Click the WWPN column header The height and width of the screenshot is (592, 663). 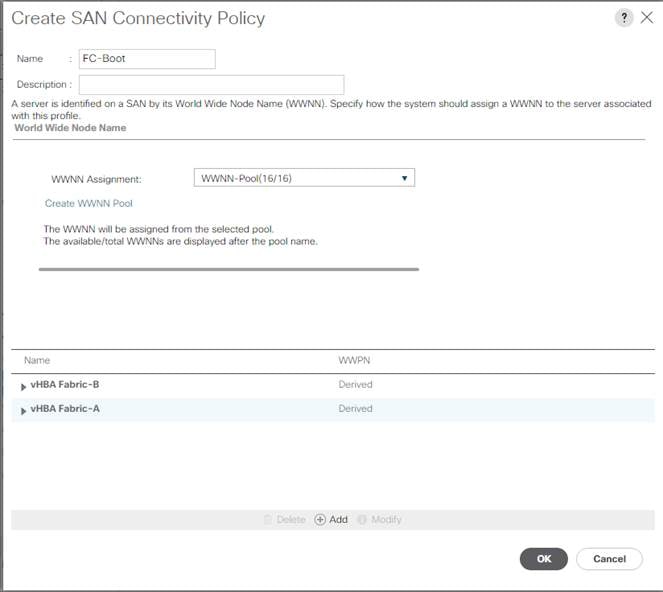tap(354, 360)
